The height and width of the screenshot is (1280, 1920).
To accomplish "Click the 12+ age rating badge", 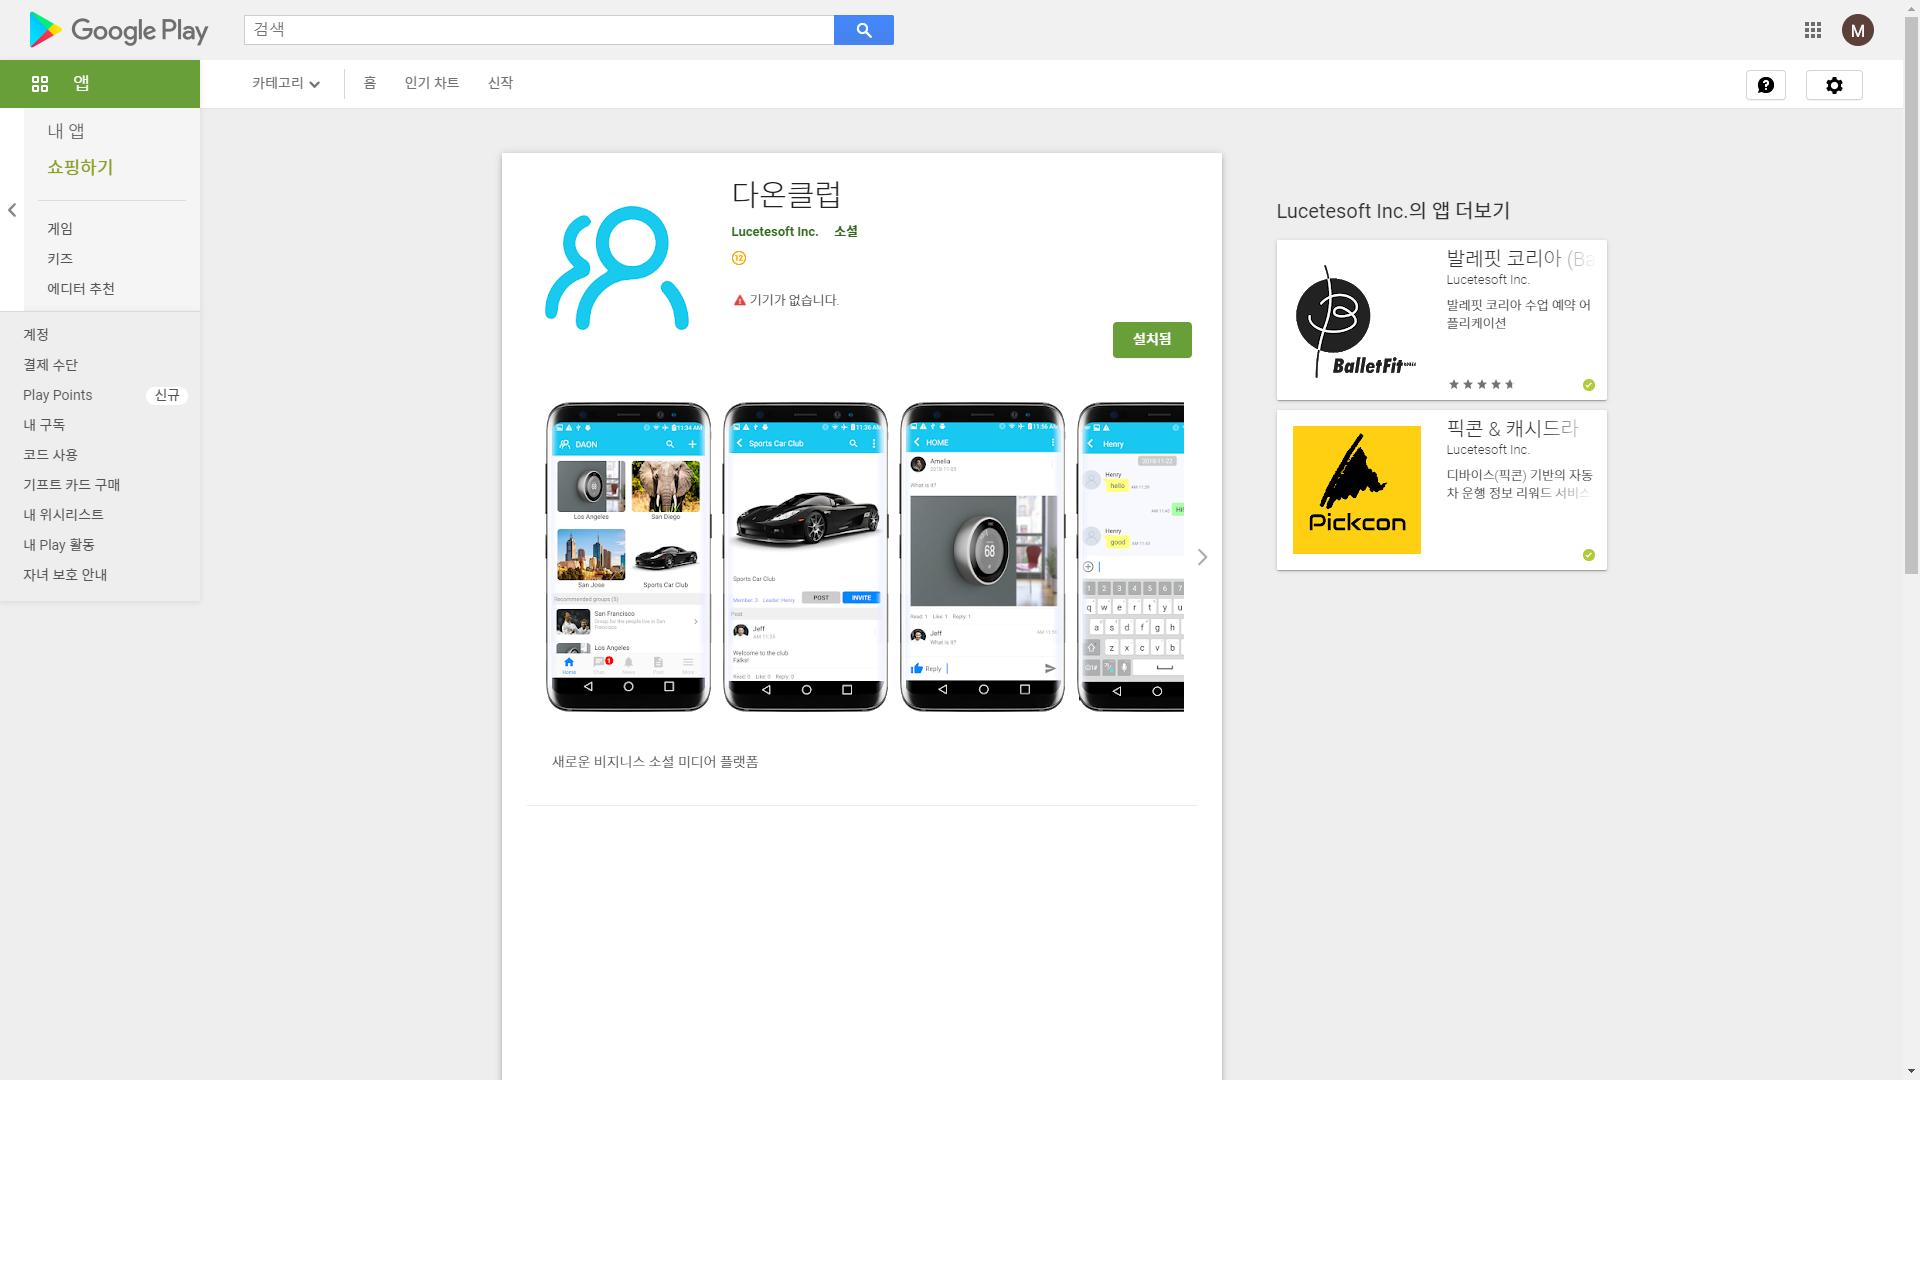I will pos(739,258).
